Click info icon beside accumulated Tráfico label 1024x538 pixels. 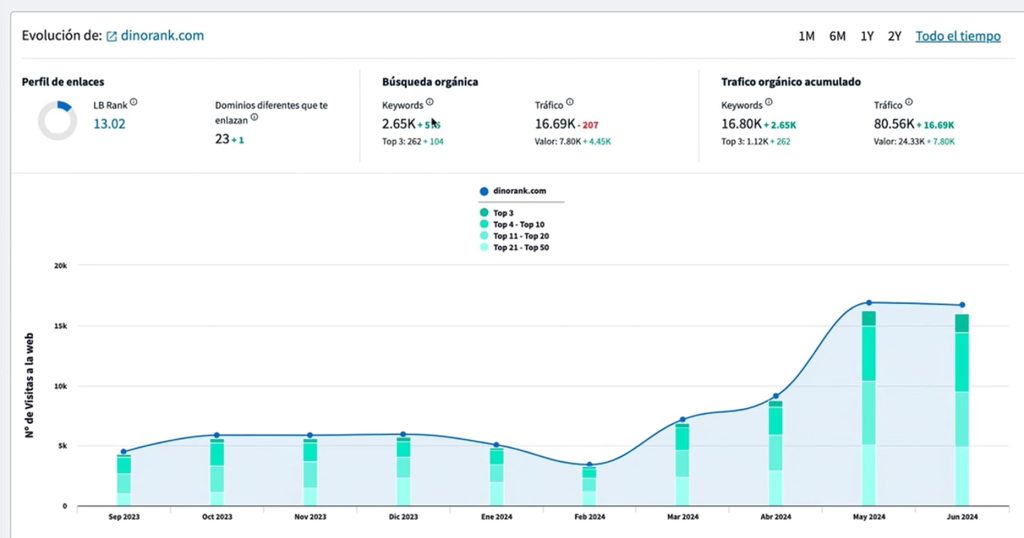coord(908,102)
